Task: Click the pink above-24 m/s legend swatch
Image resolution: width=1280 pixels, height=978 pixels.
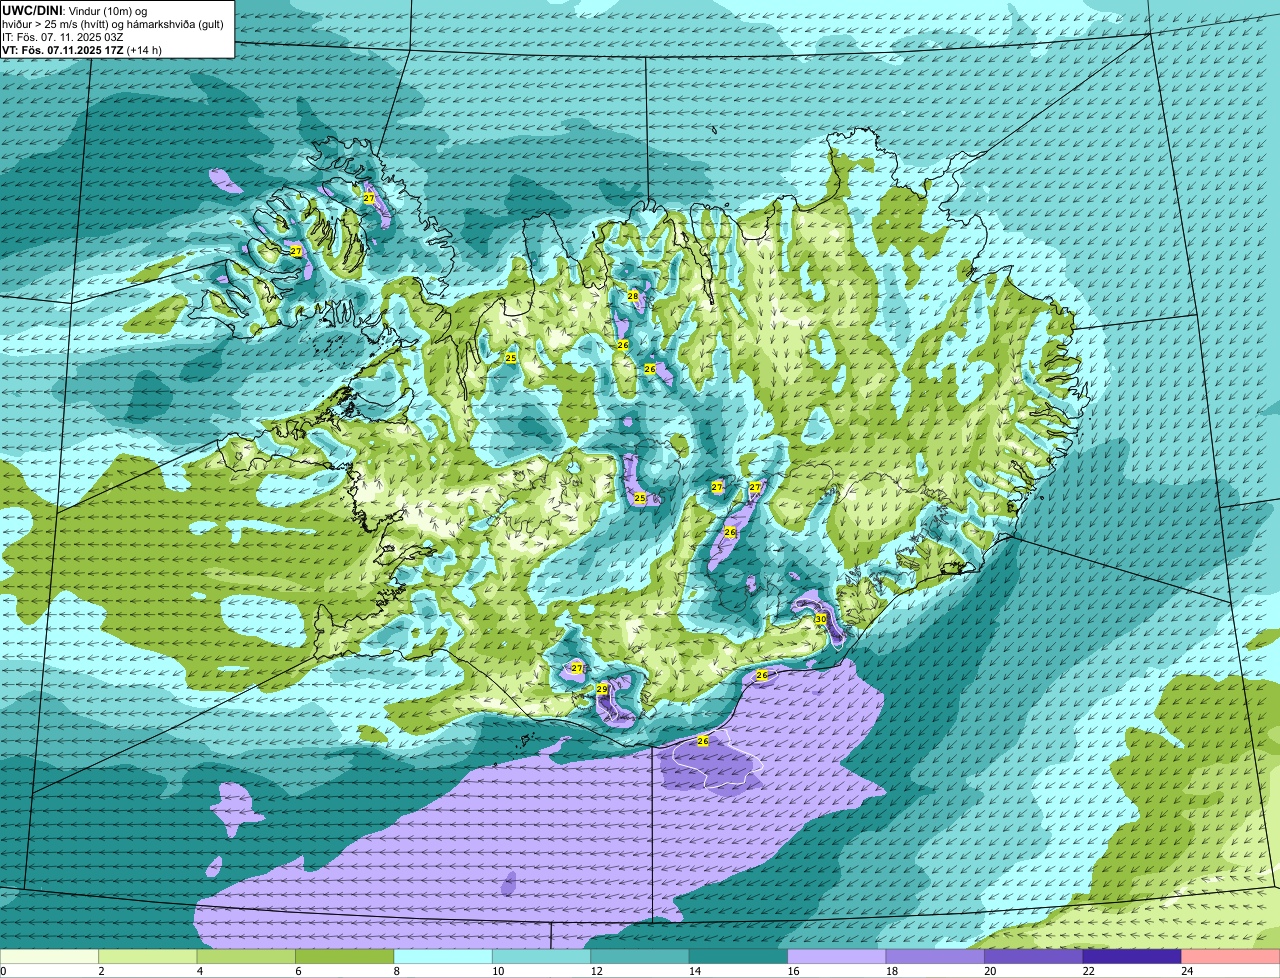Action: [x=1231, y=957]
